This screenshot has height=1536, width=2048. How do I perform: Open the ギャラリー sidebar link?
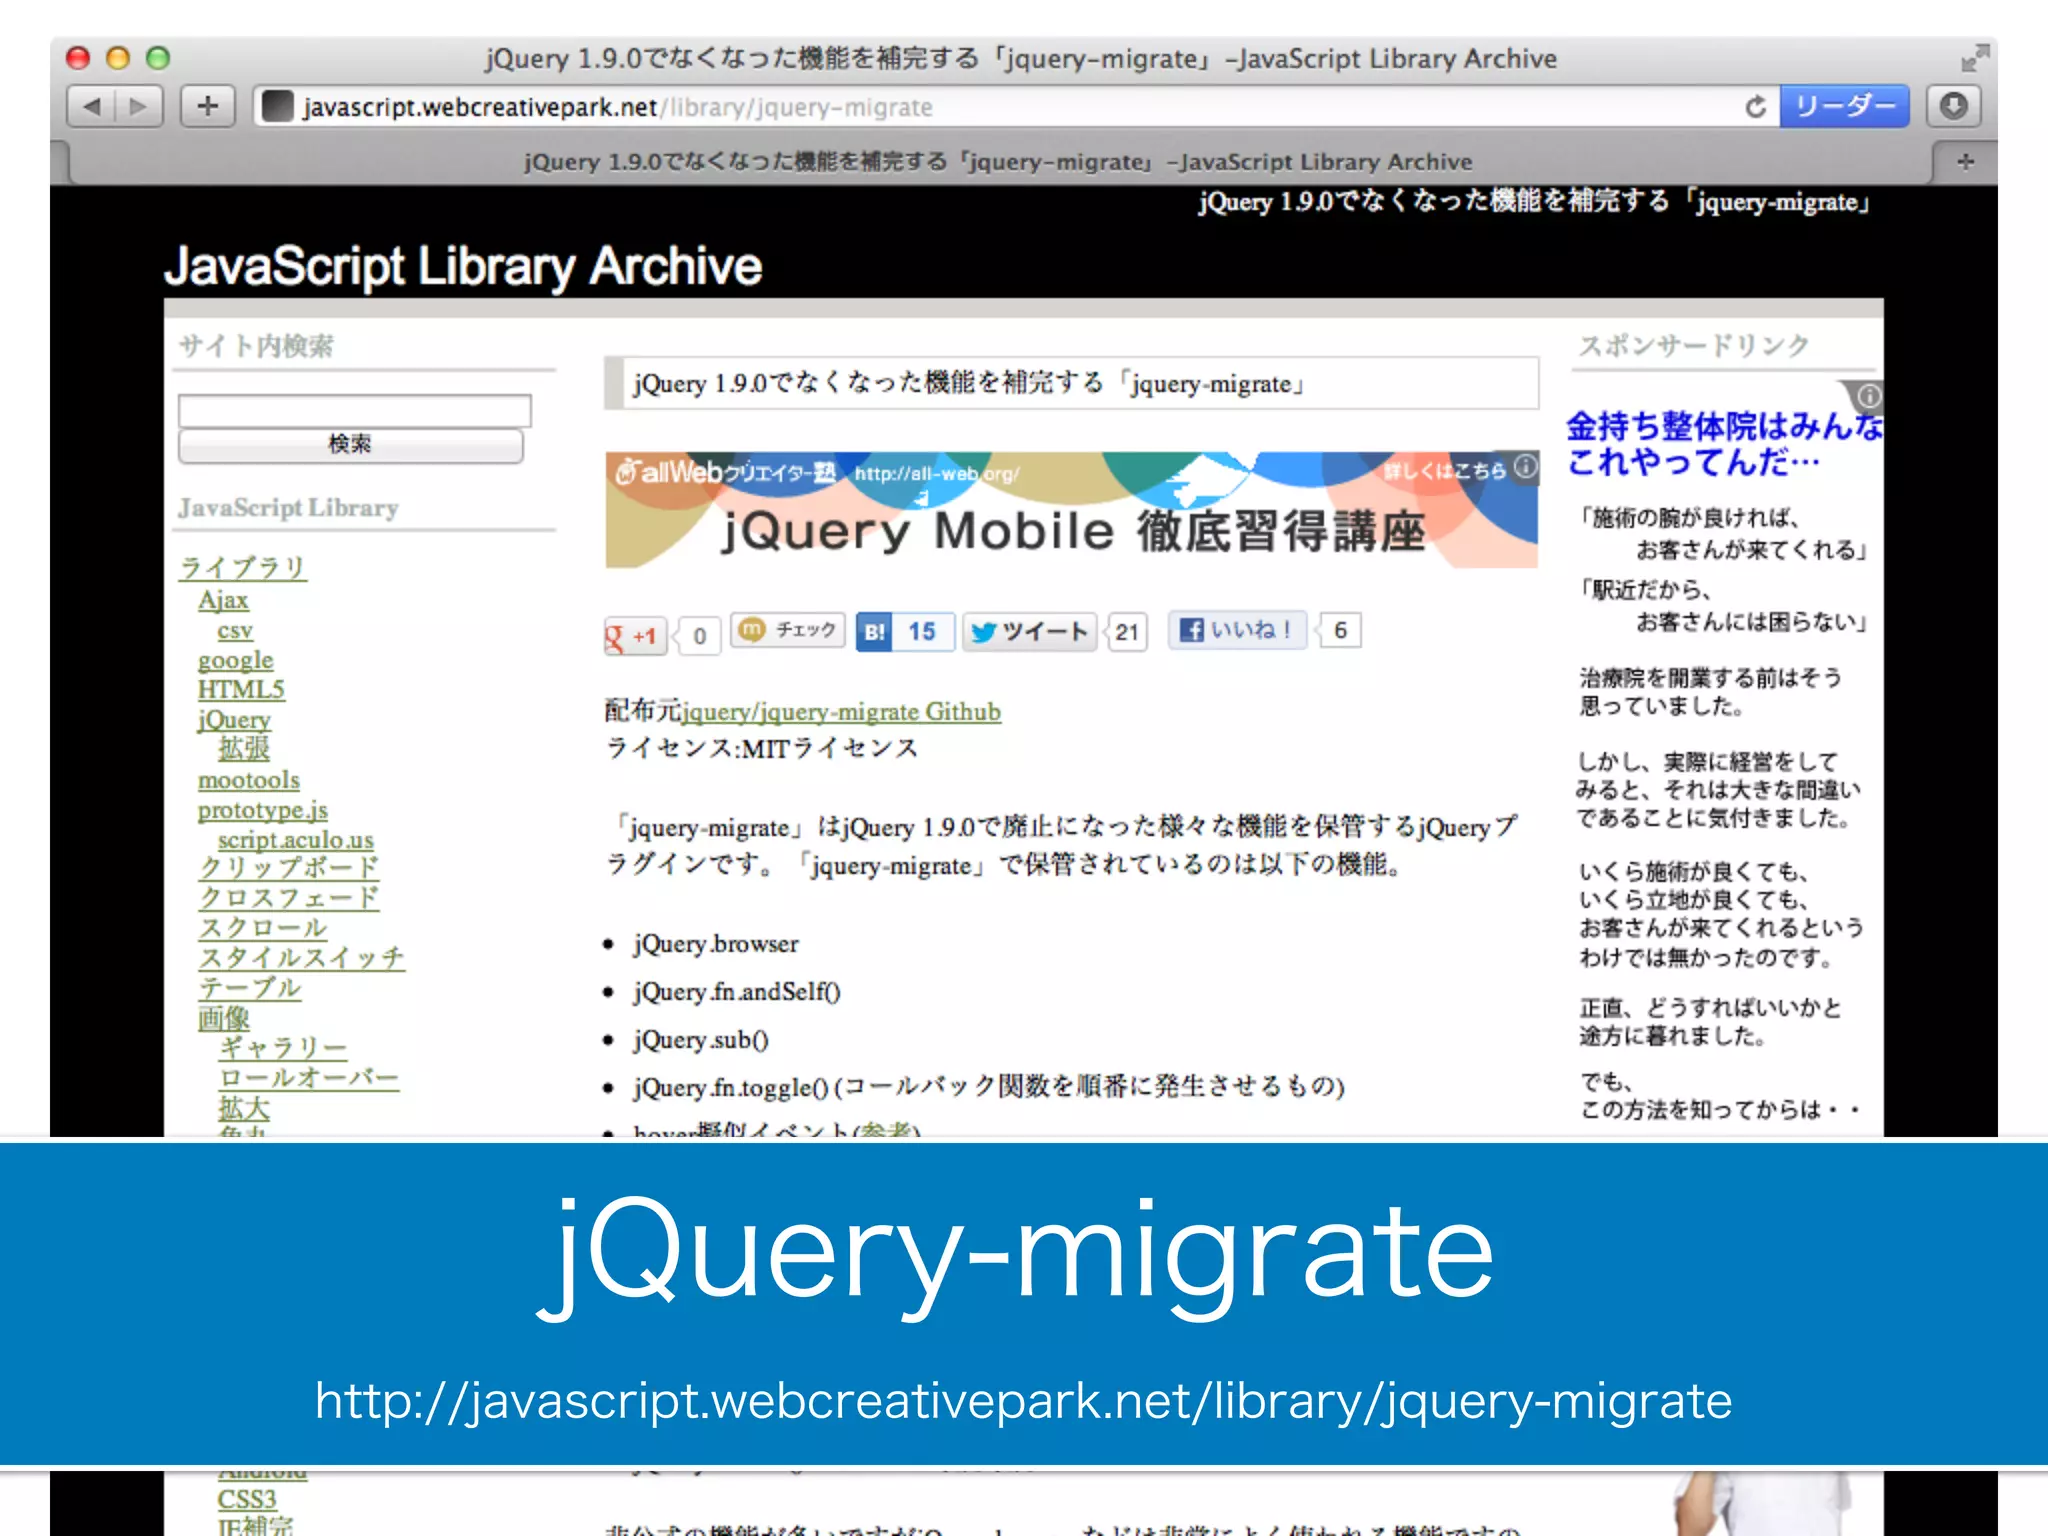pyautogui.click(x=283, y=1048)
